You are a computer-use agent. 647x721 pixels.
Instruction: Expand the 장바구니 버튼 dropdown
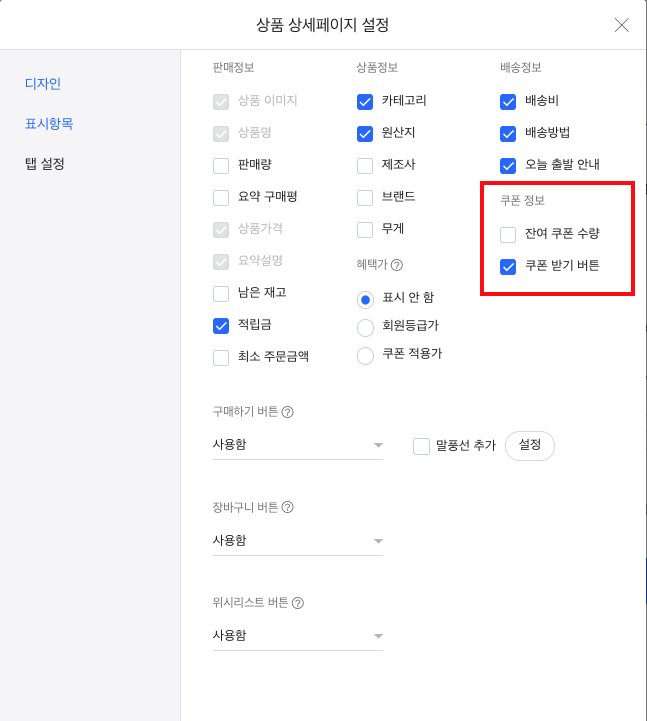298,541
